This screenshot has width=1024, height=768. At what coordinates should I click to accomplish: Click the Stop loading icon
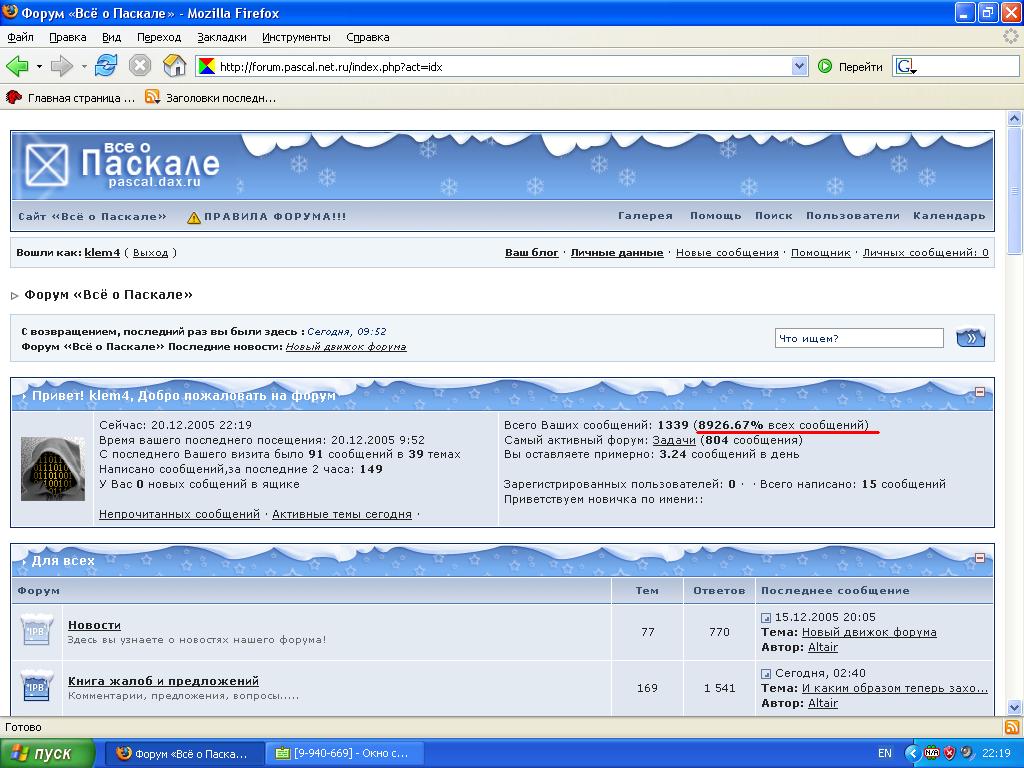coord(140,66)
